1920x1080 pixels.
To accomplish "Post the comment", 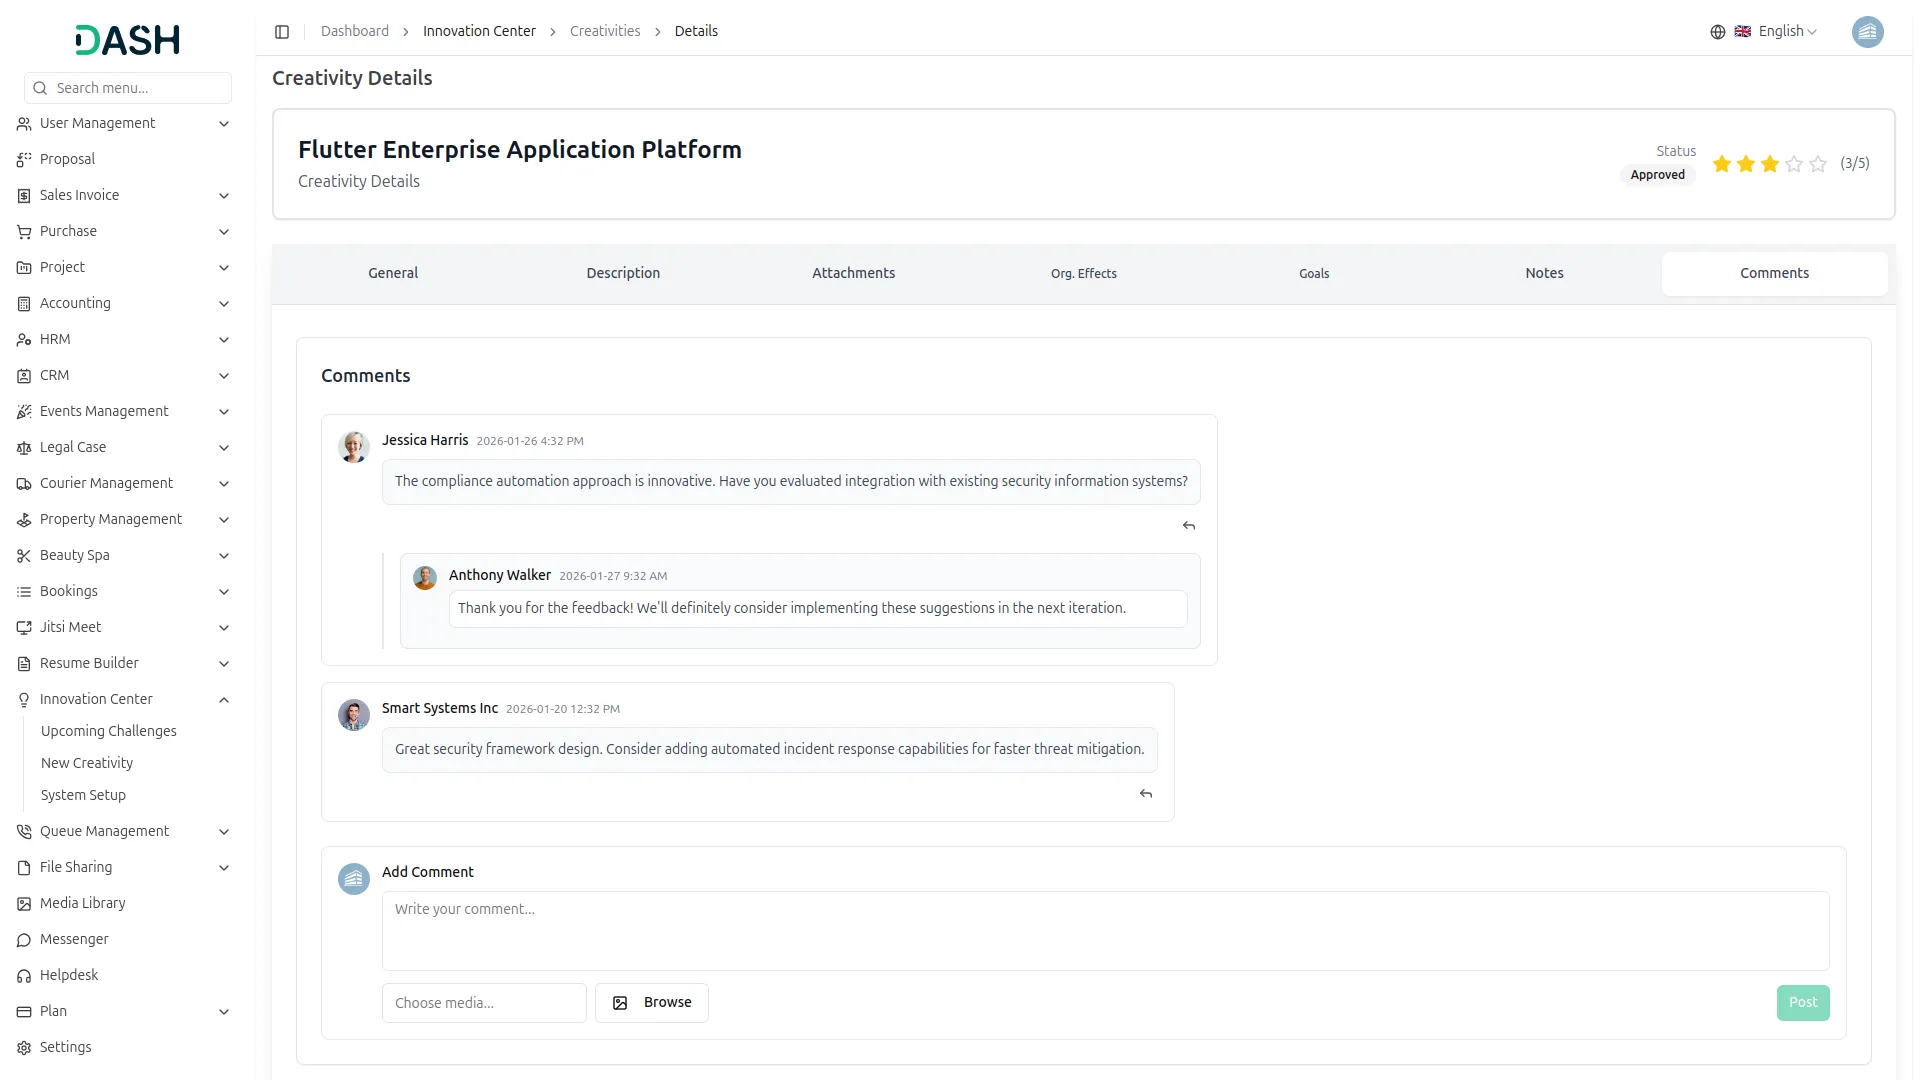I will (x=1802, y=1003).
